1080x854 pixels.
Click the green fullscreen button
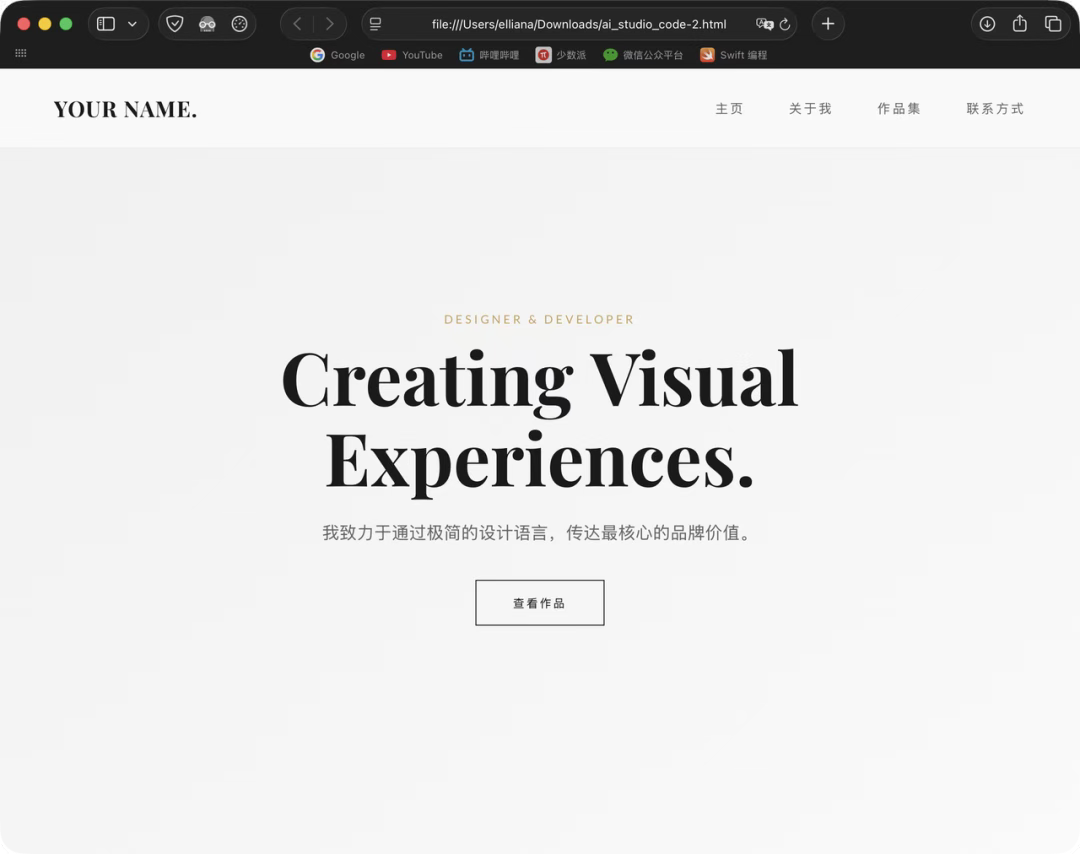(66, 24)
